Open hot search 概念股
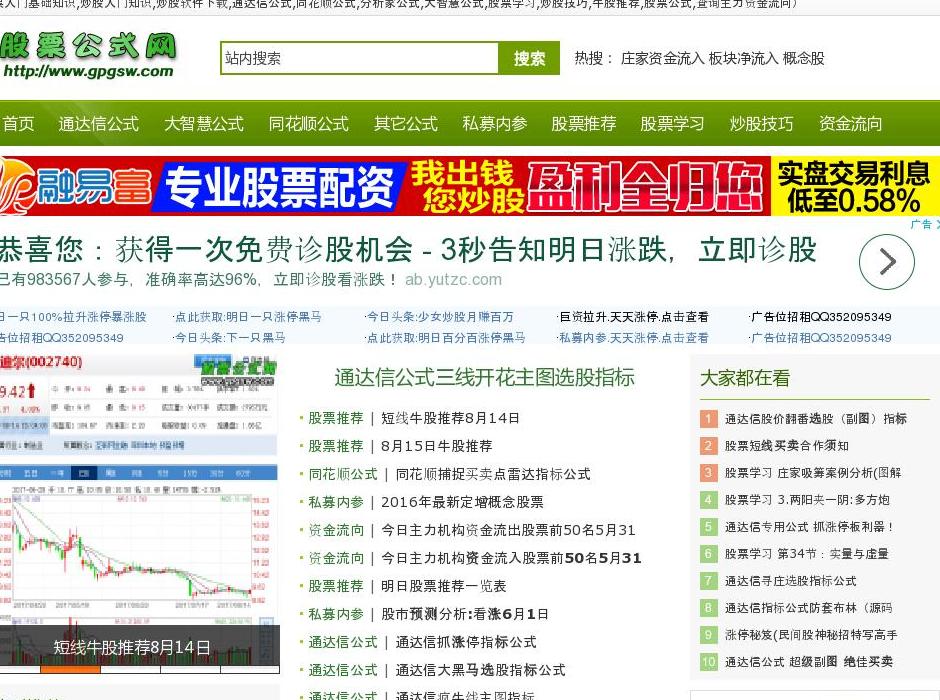Viewport: 940px width, 700px height. [803, 58]
